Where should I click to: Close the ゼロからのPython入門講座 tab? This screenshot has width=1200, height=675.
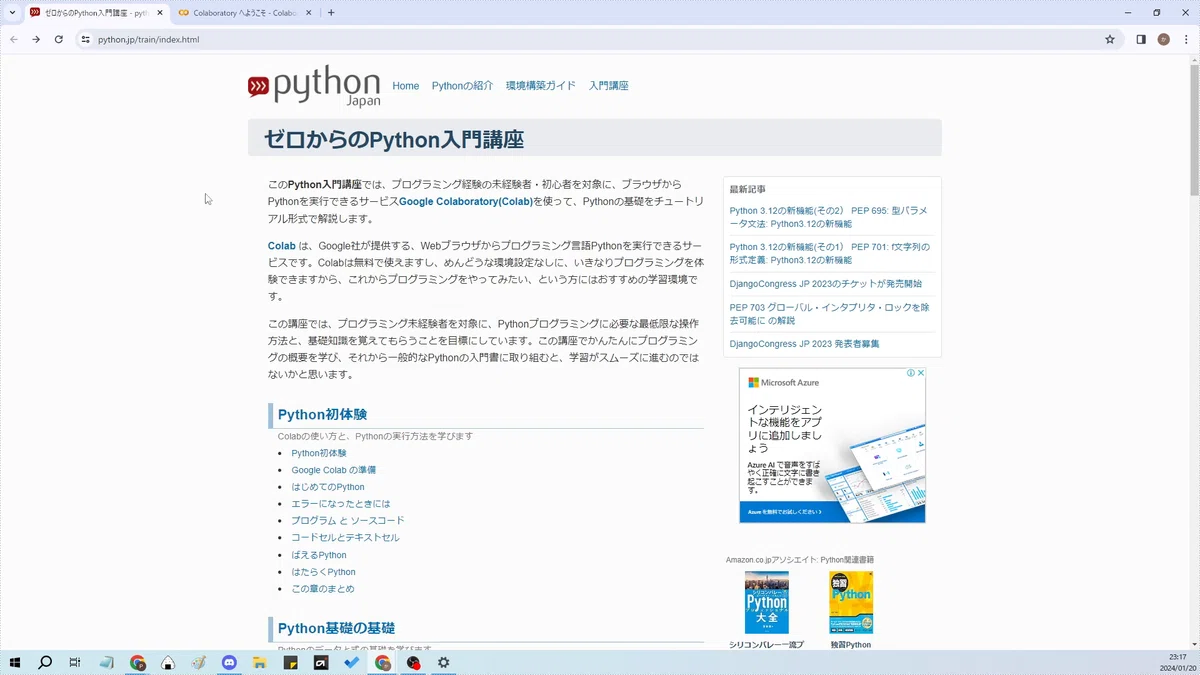coord(160,13)
